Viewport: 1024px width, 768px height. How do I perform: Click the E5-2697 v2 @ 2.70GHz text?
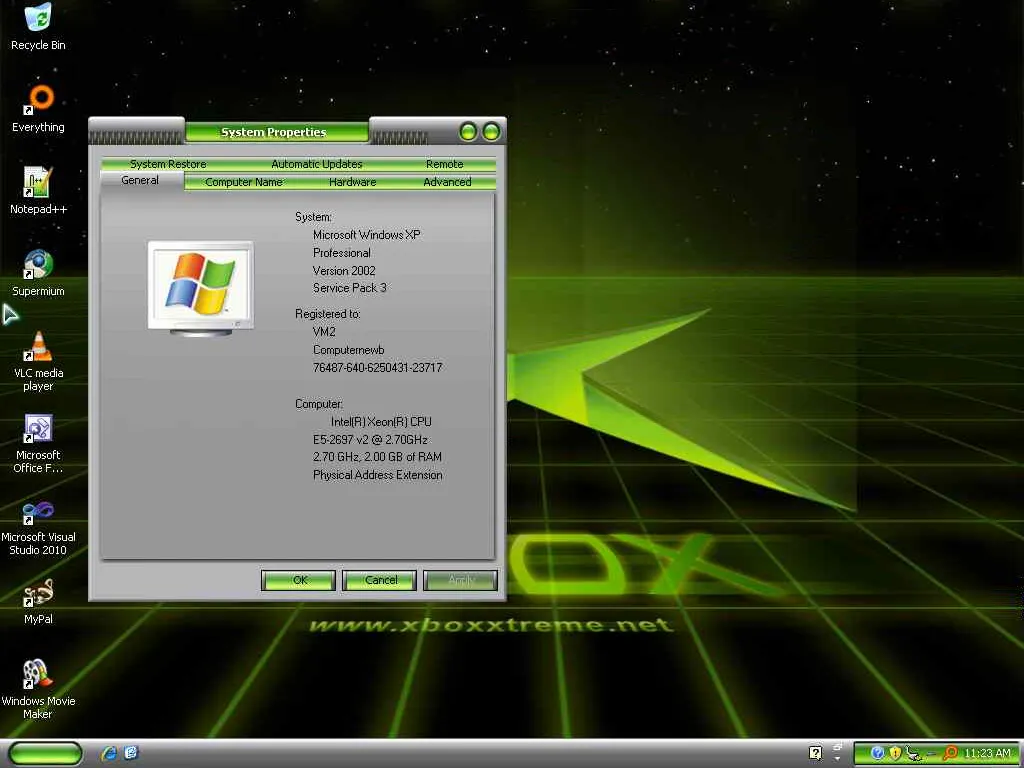pyautogui.click(x=370, y=440)
